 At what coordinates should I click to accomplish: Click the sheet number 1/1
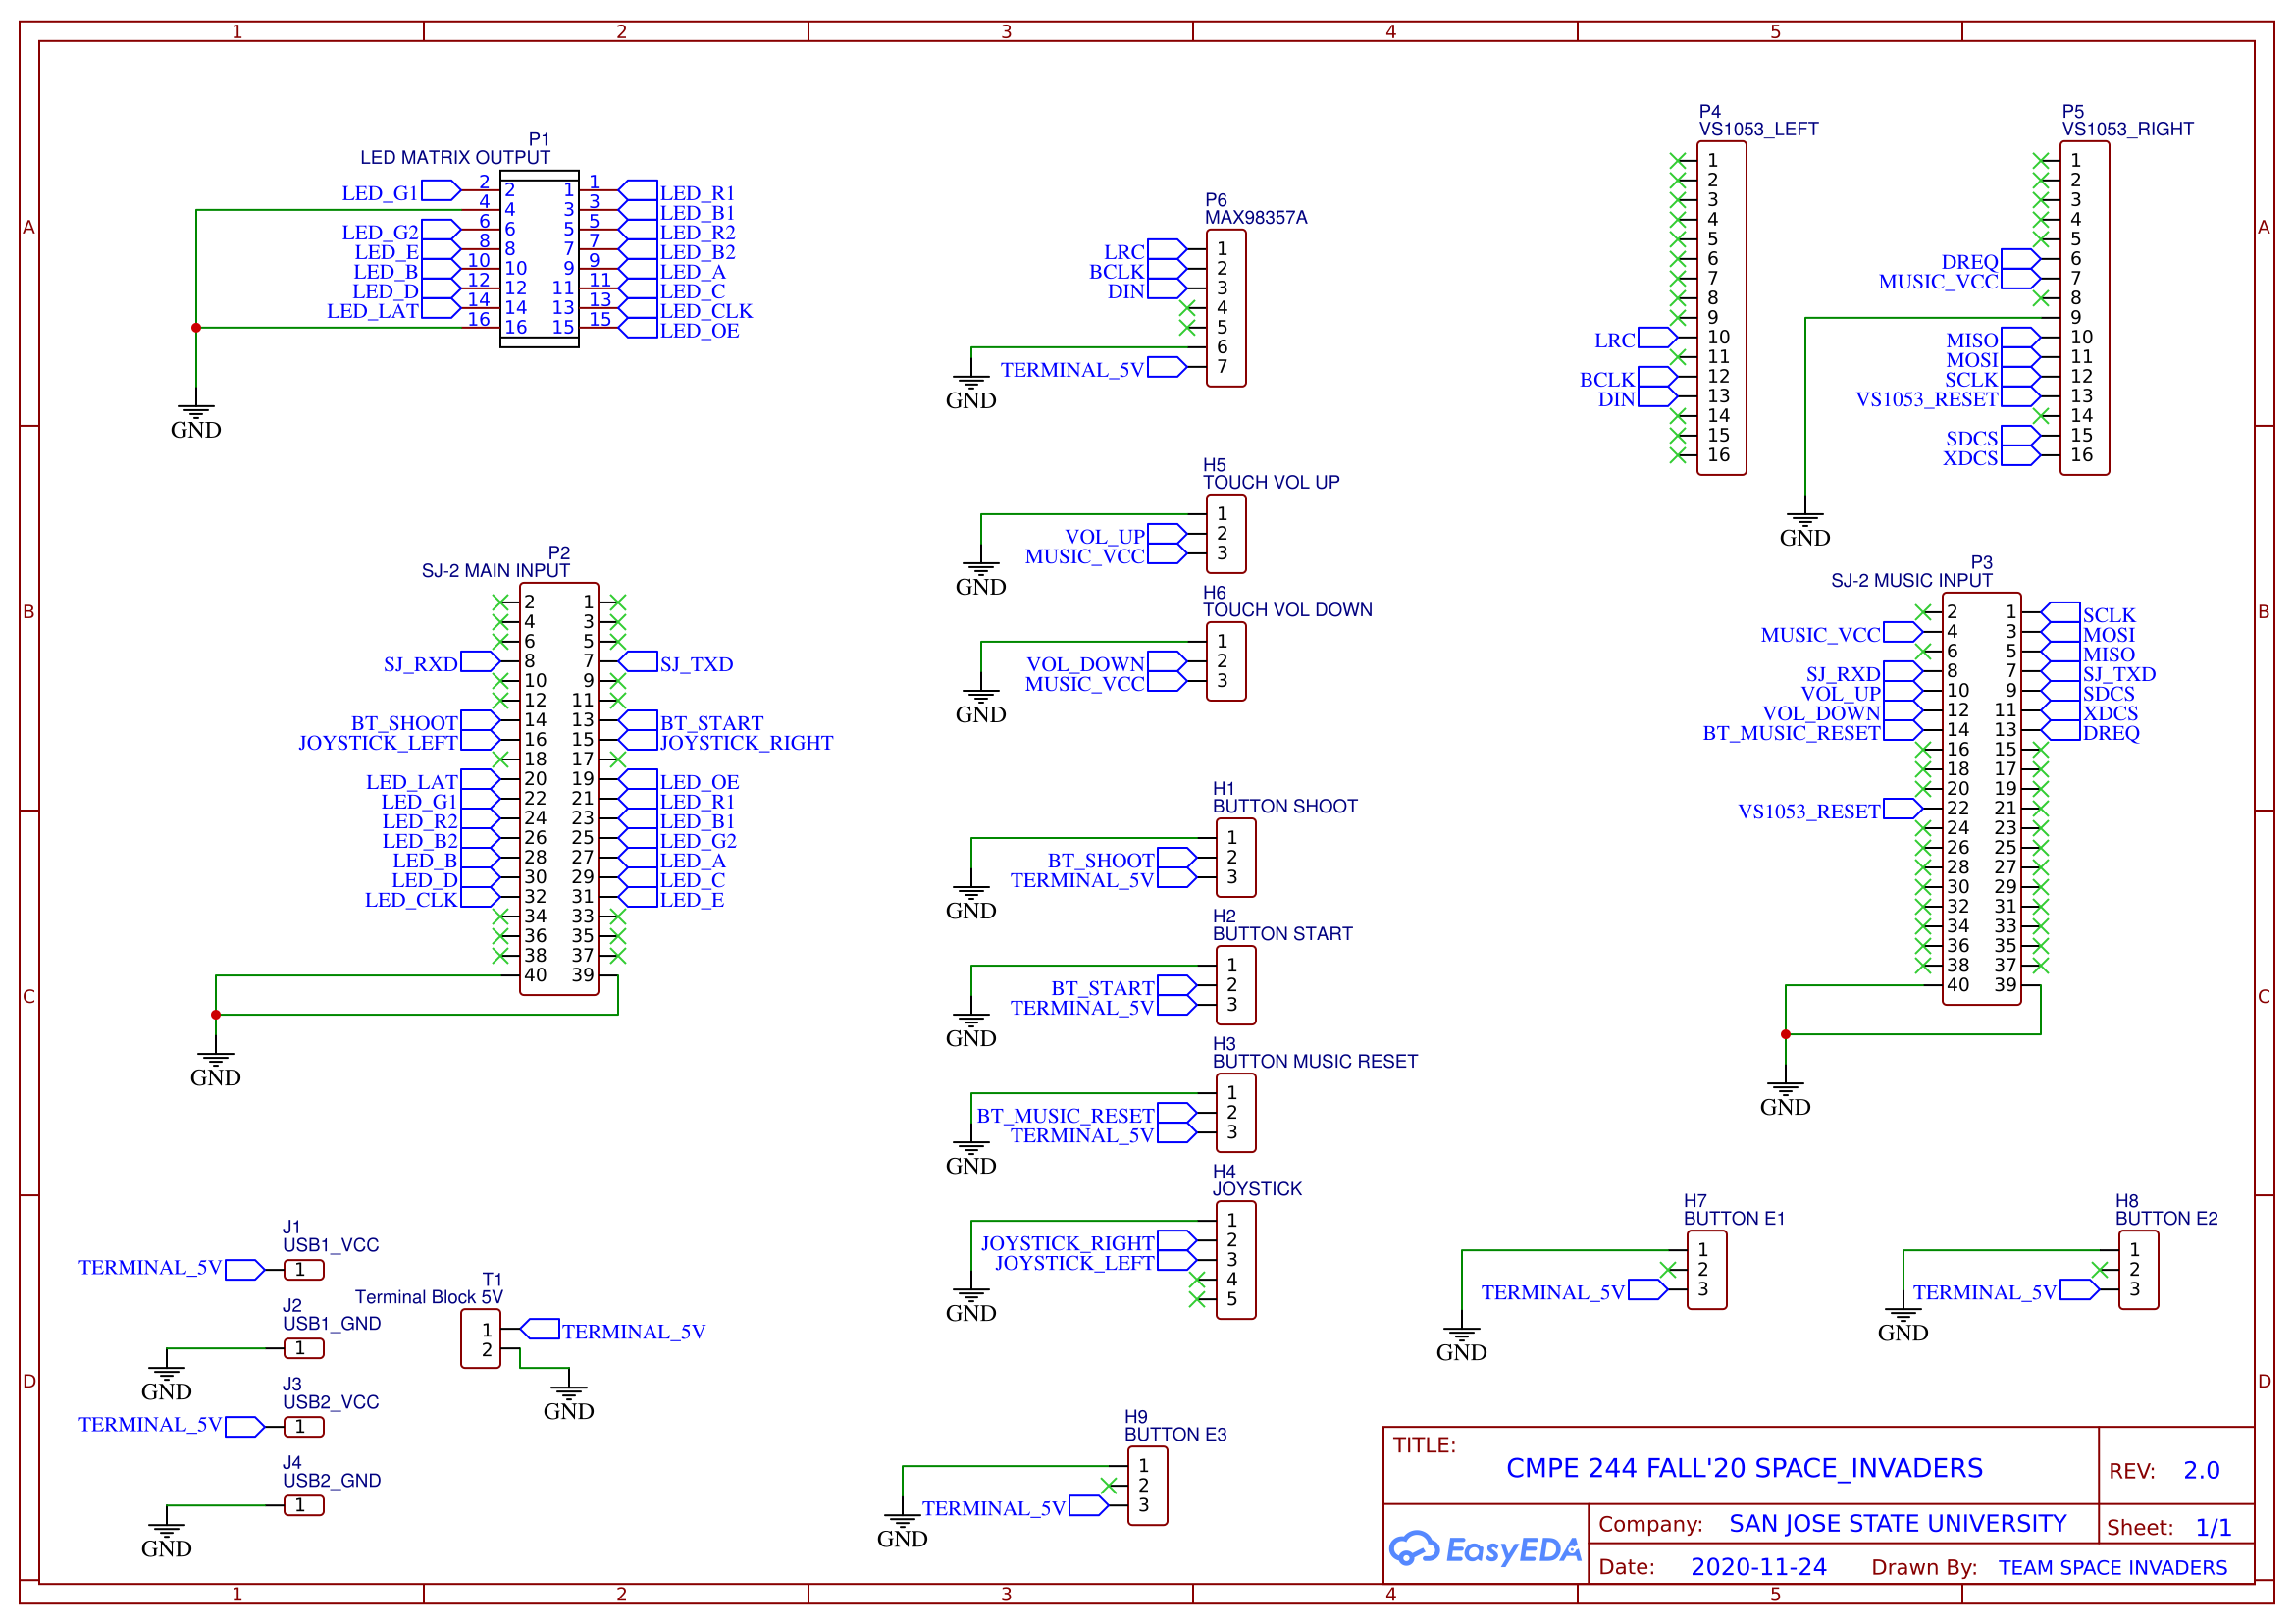pos(2213,1528)
